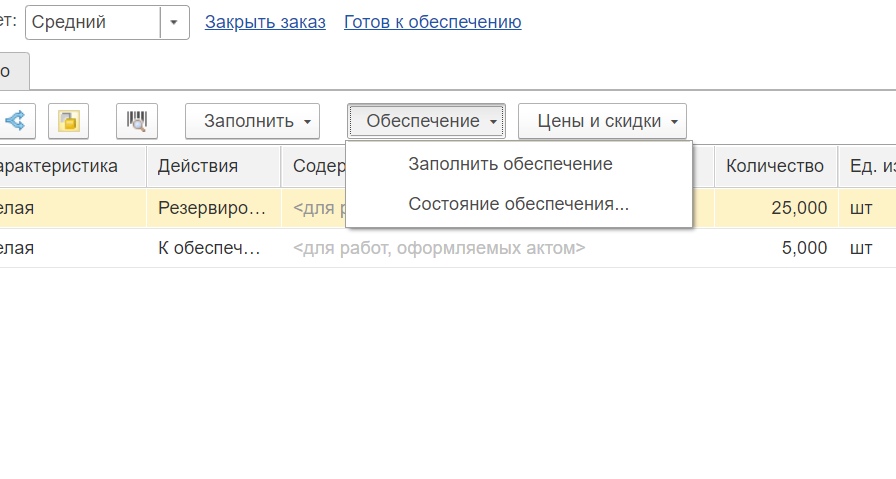Select Состояние обеспечения... menu entry
Image resolution: width=896 pixels, height=479 pixels.
518,204
